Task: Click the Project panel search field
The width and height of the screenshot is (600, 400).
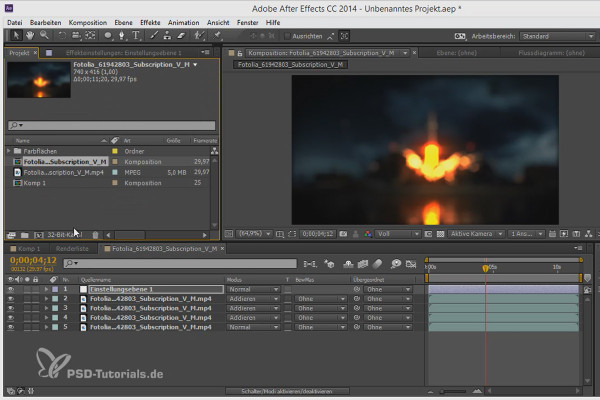Action: [x=112, y=125]
